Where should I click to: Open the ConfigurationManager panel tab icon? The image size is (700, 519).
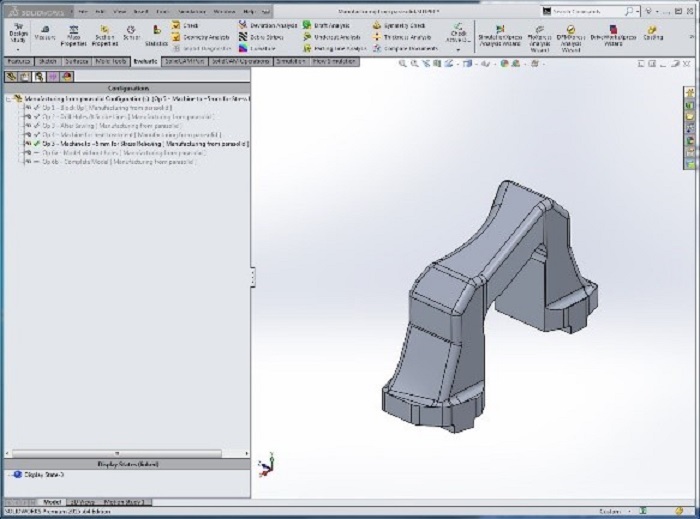(x=39, y=76)
